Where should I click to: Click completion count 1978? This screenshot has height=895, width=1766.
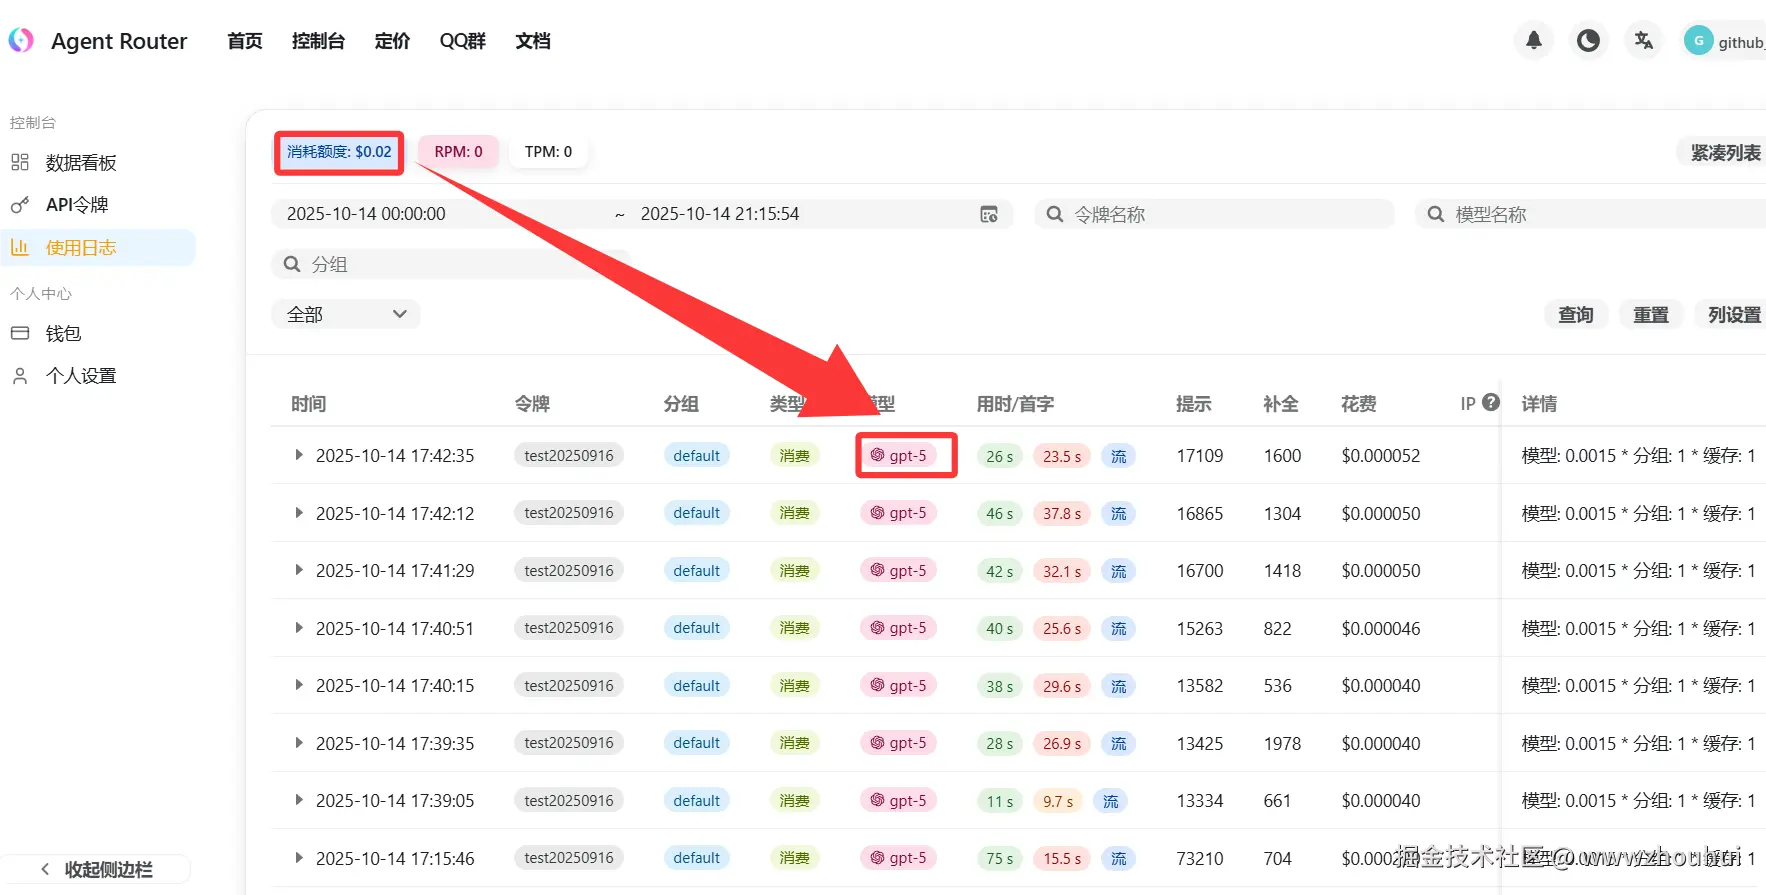[1282, 743]
